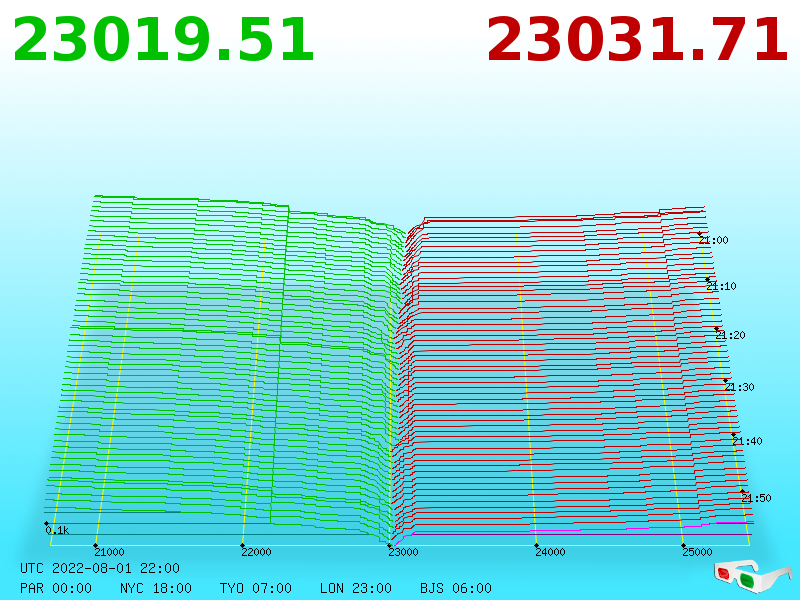Viewport: 800px width, 600px height.
Task: Click the 0.1k volume axis label
Action: (x=57, y=530)
